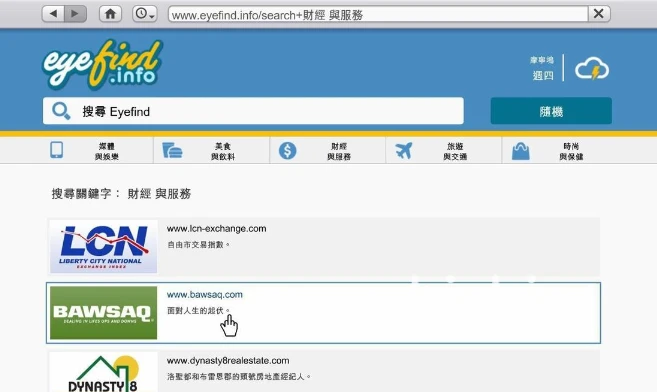The image size is (657, 392).
Task: Focus the 搜尋 Eyefind search field
Action: [253, 111]
